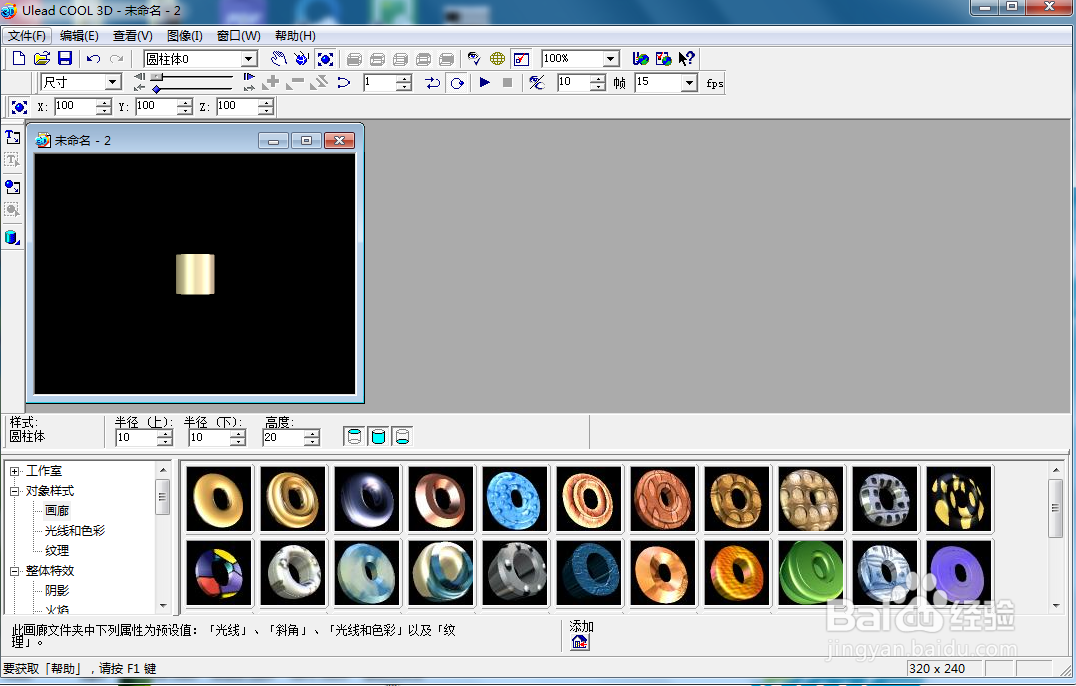Select the Insert Text tool in left toolbar

[x=12, y=137]
